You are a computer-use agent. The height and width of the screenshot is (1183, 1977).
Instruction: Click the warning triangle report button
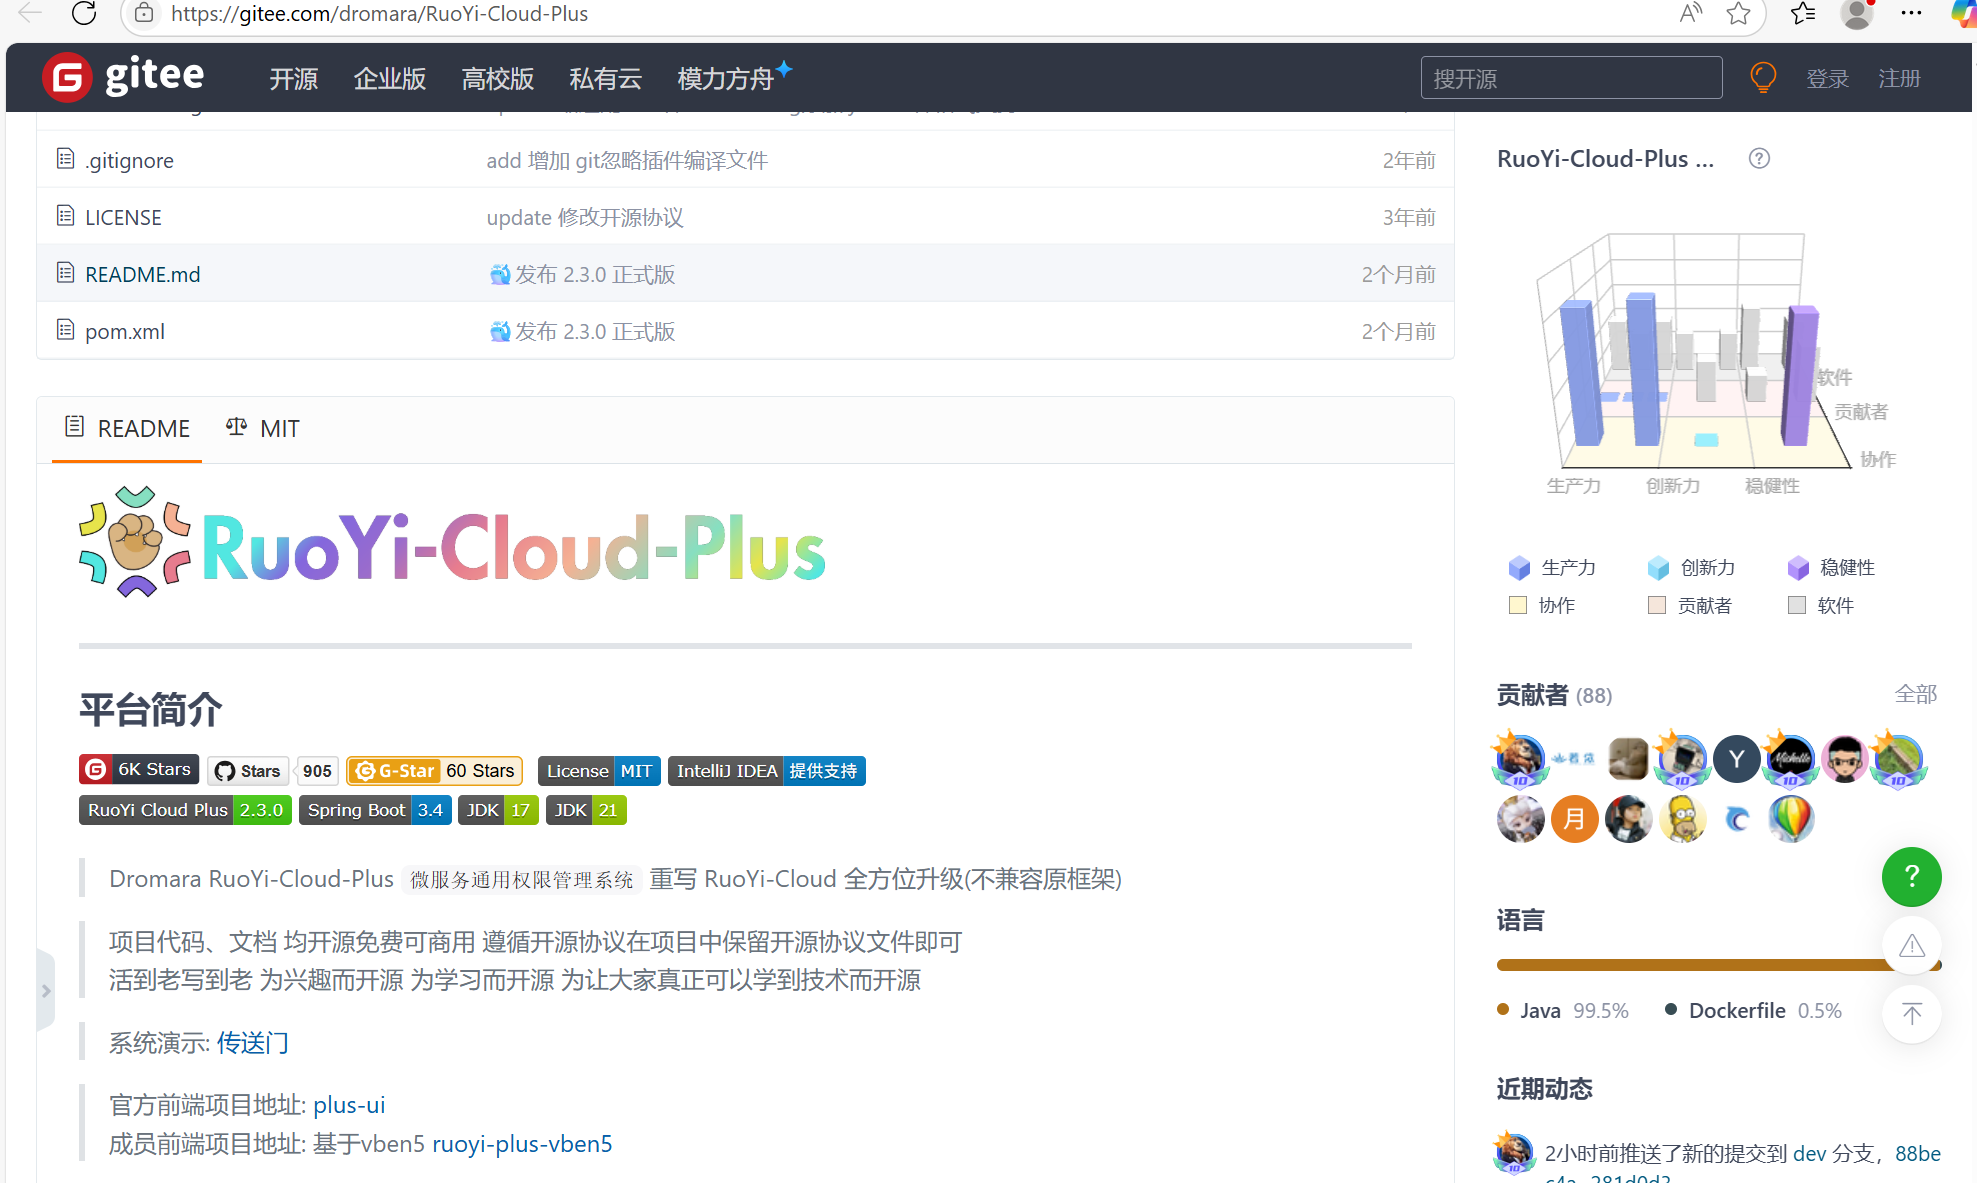pyautogui.click(x=1911, y=946)
